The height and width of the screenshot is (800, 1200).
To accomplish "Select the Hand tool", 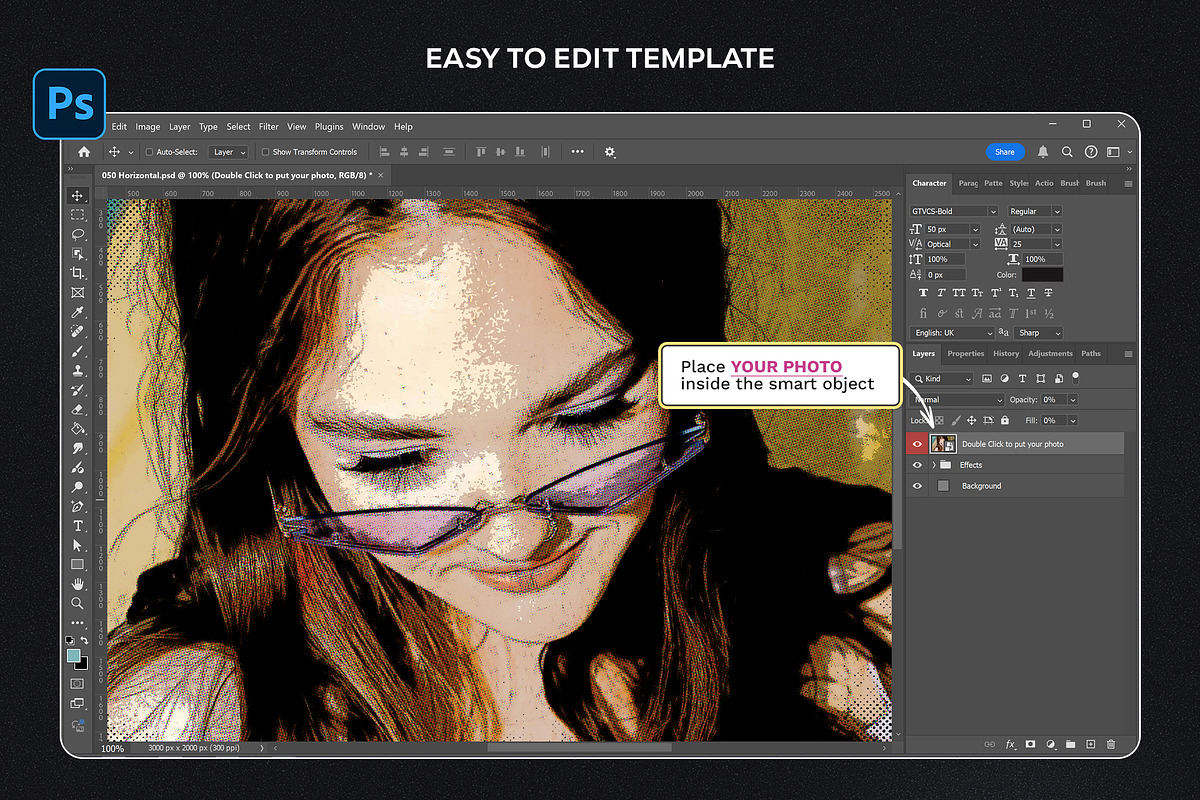I will click(x=78, y=584).
